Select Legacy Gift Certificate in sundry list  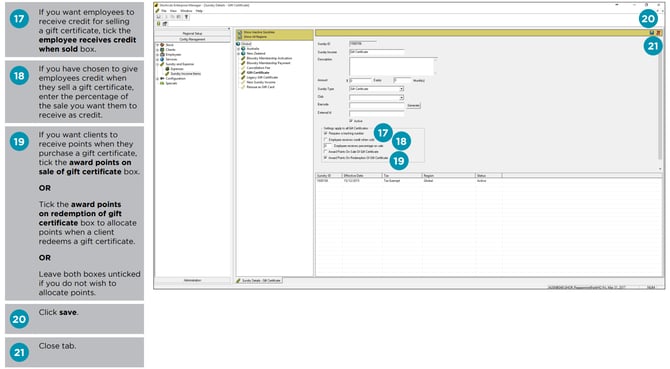262,77
